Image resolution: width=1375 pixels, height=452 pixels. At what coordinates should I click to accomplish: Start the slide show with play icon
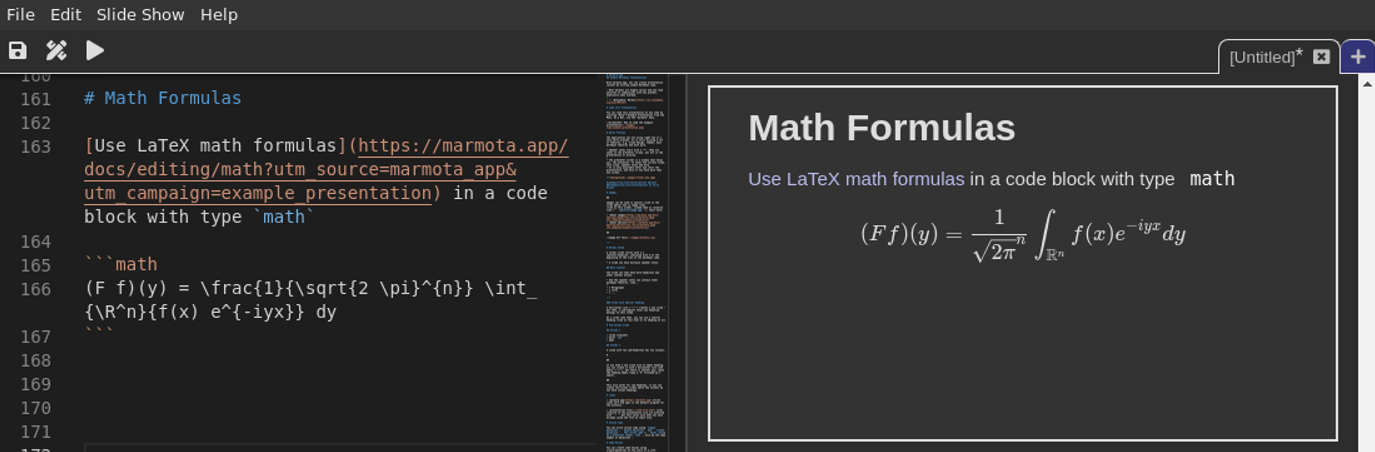click(95, 50)
